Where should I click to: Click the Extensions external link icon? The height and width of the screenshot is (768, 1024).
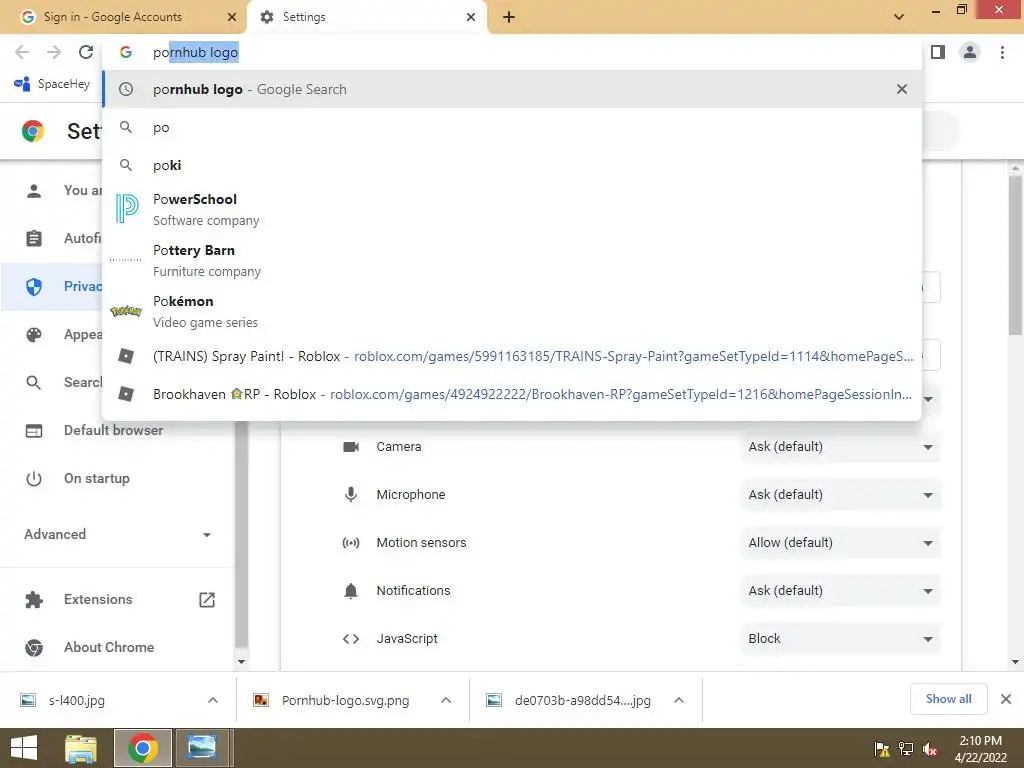click(206, 600)
